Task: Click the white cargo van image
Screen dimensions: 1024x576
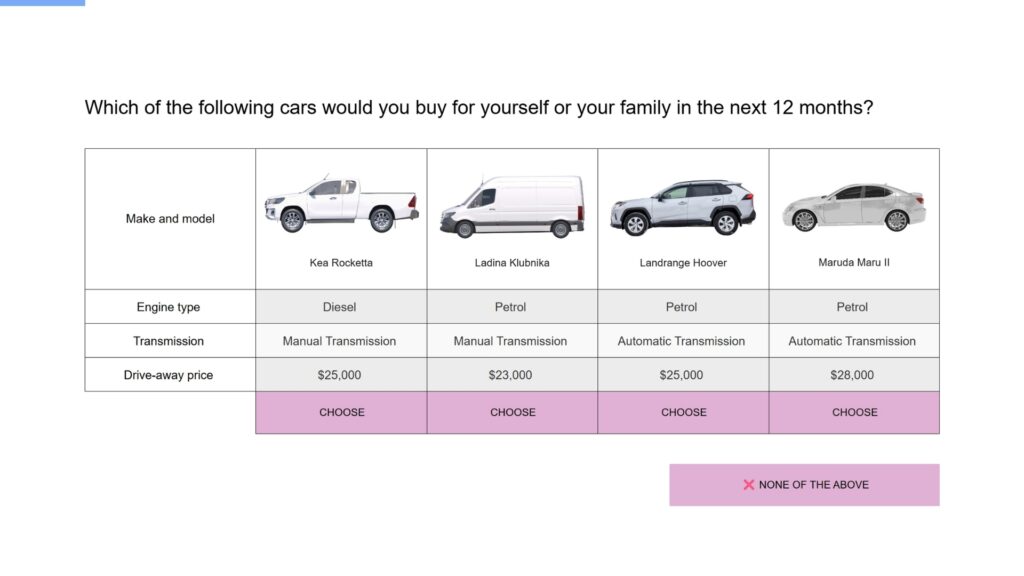Action: [513, 206]
